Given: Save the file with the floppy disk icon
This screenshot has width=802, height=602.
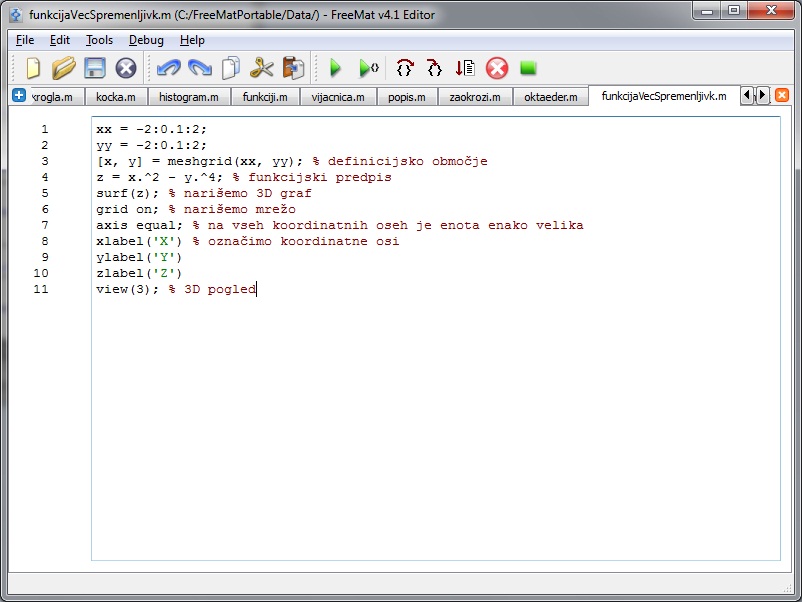Looking at the screenshot, I should (95, 68).
